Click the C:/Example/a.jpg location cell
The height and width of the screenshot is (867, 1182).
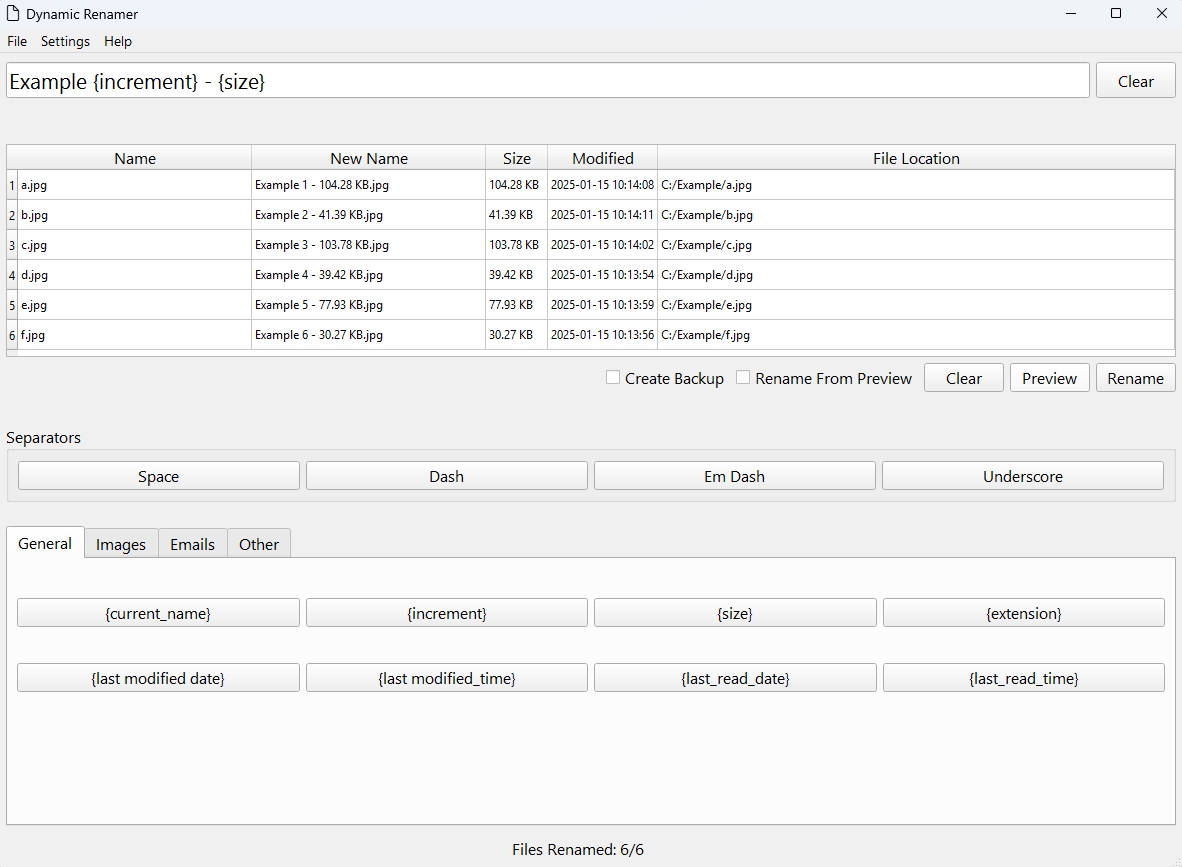[x=916, y=185]
